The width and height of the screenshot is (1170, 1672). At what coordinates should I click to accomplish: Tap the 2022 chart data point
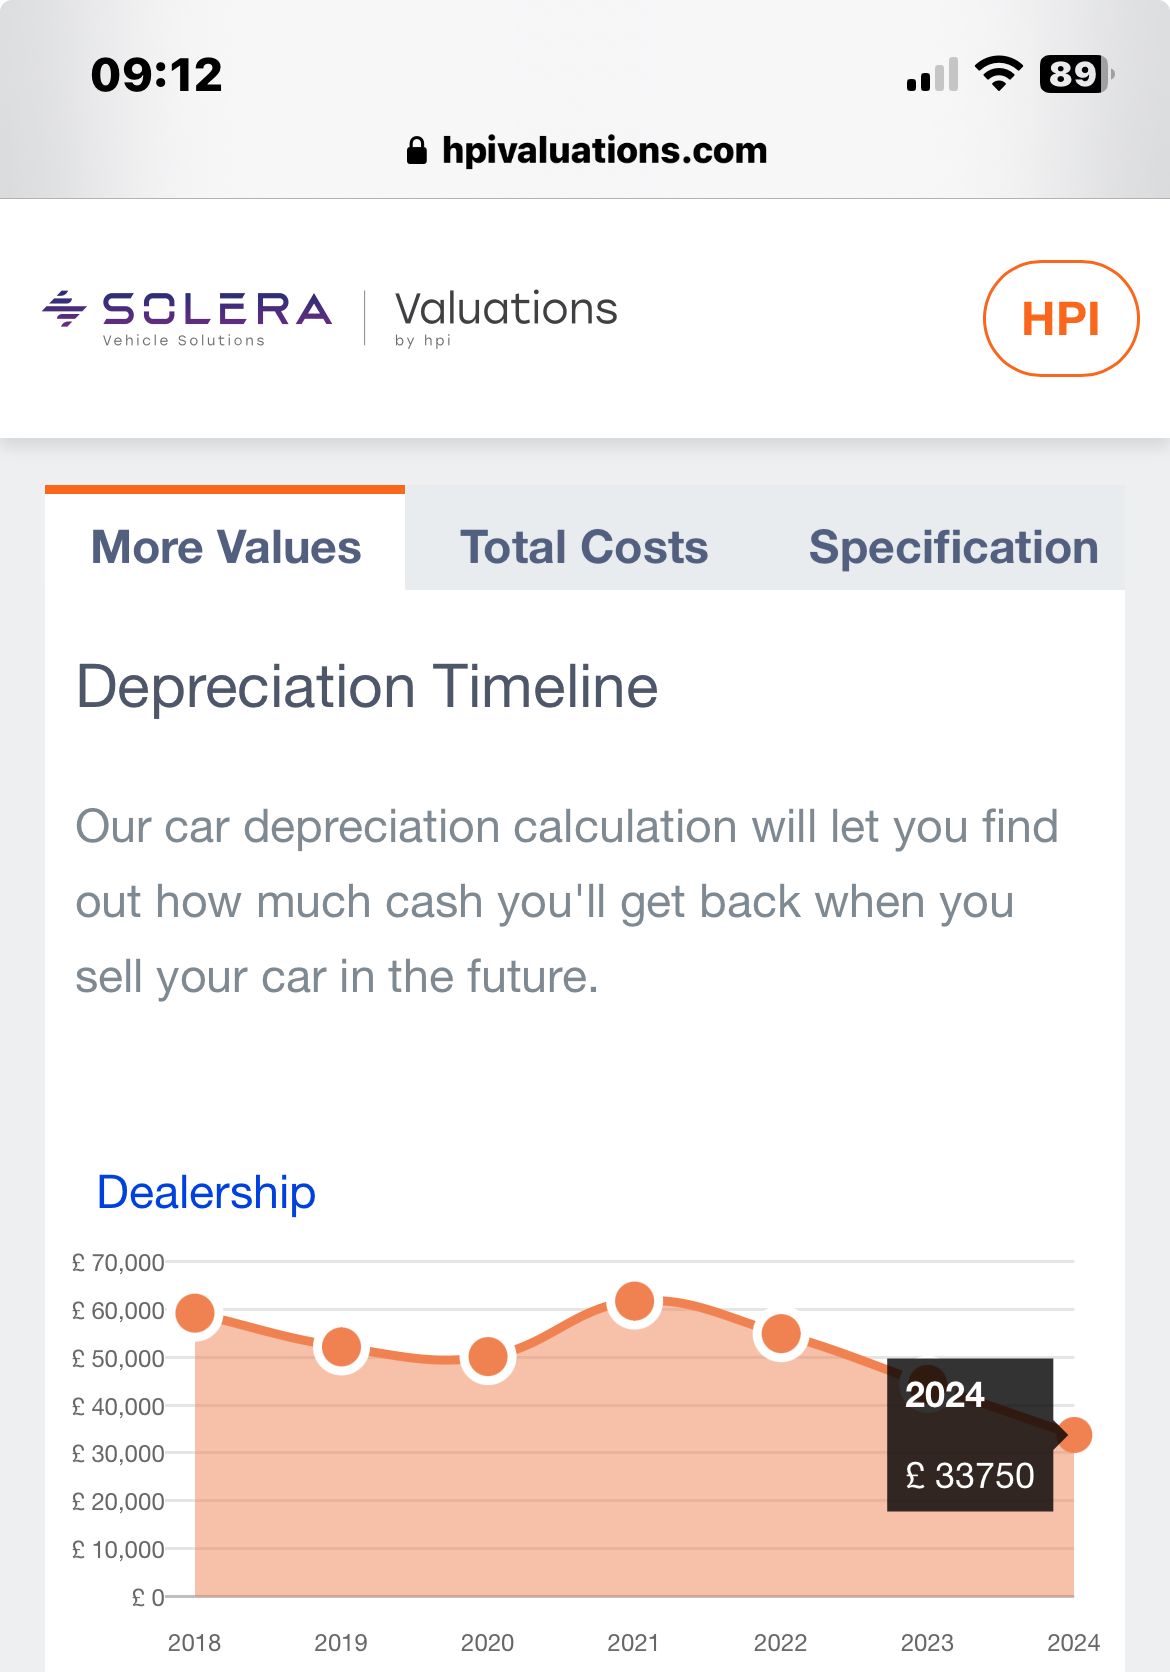click(x=781, y=1334)
